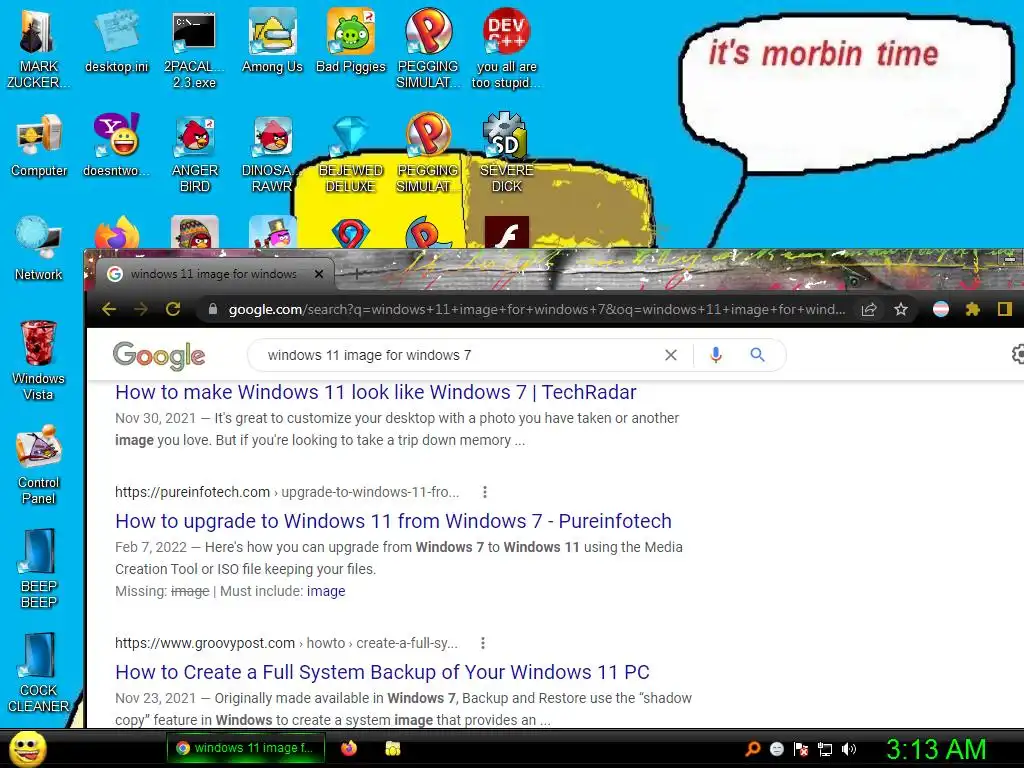This screenshot has width=1024, height=768.
Task: Click the orange search tray icon
Action: pyautogui.click(x=752, y=748)
